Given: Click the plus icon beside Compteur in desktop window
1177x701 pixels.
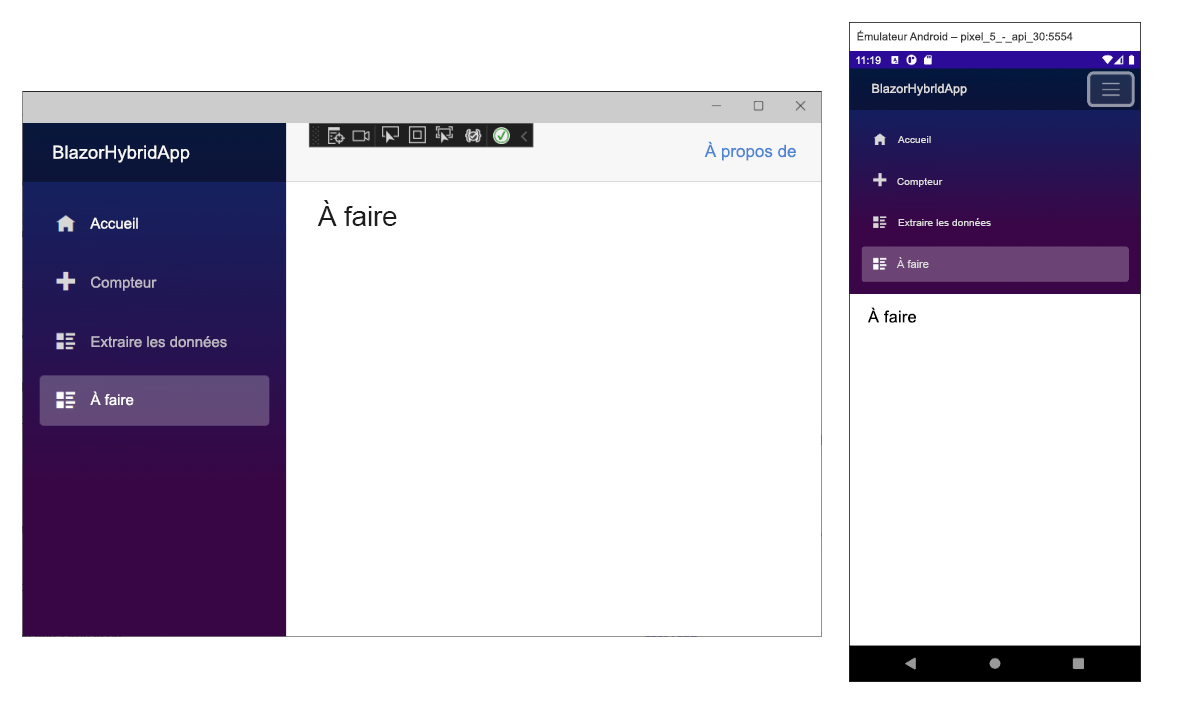Looking at the screenshot, I should [65, 281].
